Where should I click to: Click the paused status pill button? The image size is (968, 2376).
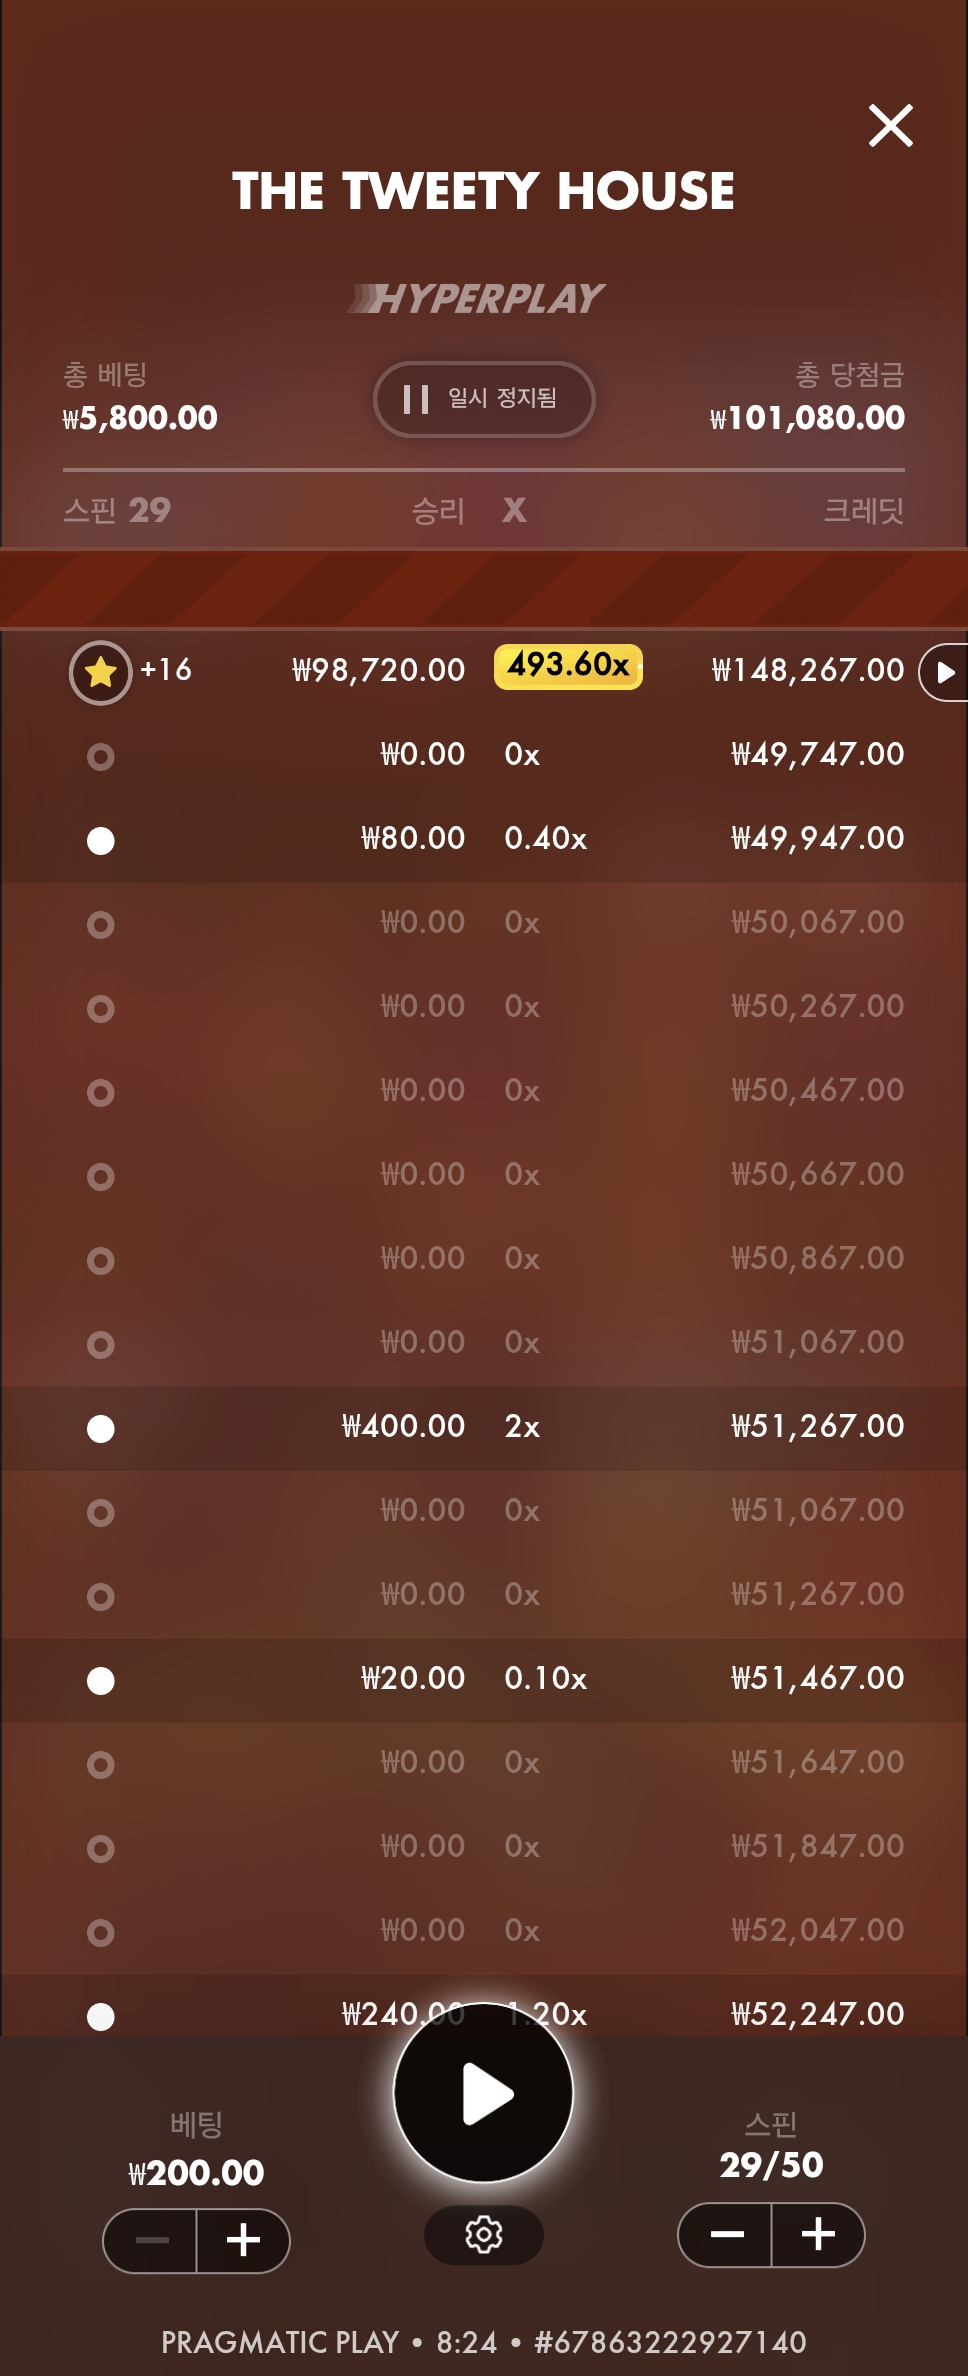484,399
